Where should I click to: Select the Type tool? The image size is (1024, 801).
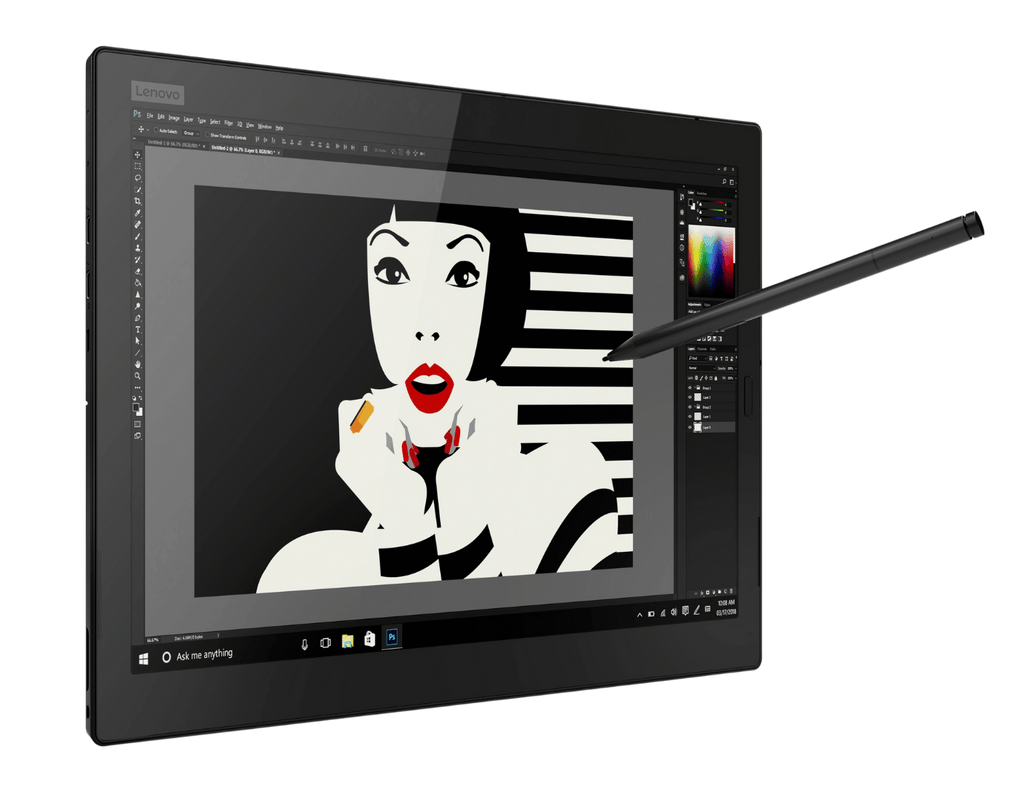point(137,329)
